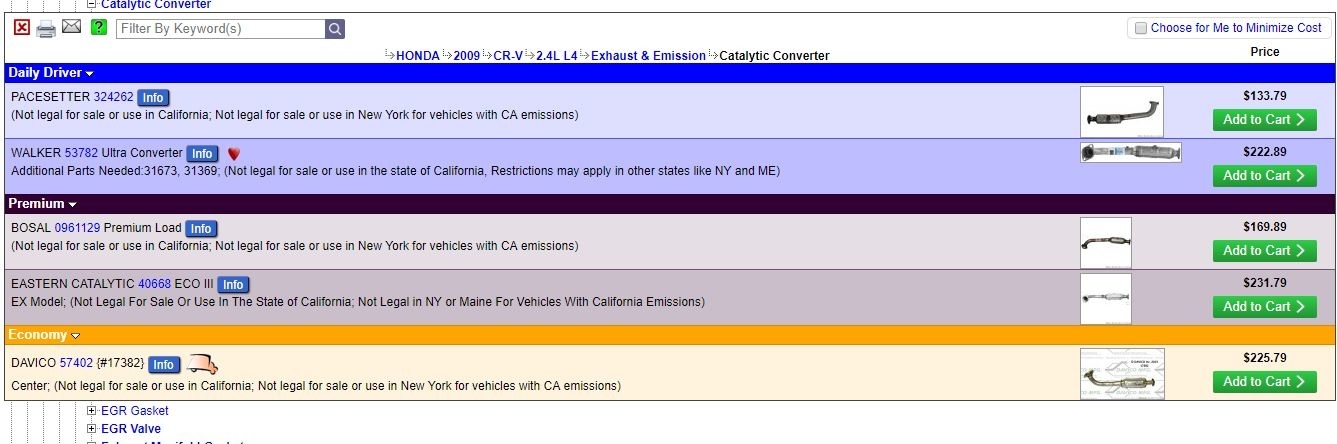The height and width of the screenshot is (444, 1337).
Task: Click the green help question mark icon
Action: tap(98, 28)
